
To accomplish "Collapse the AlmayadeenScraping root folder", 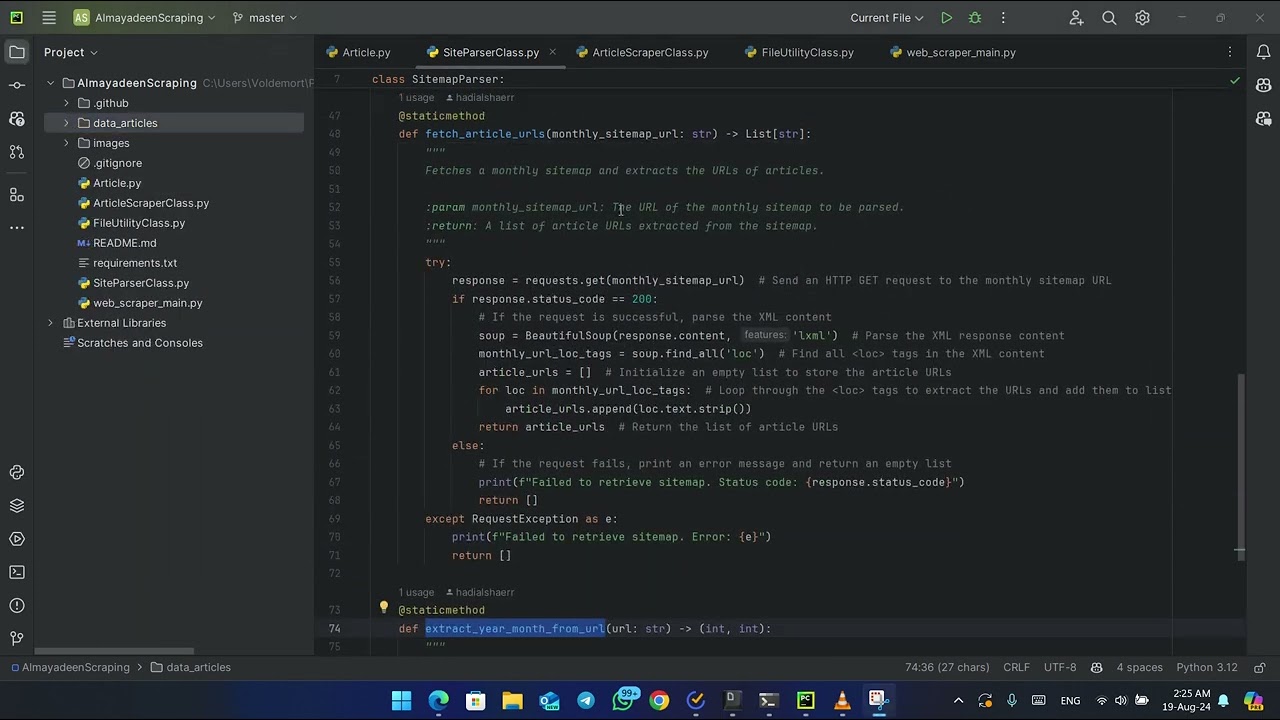I will (x=50, y=83).
